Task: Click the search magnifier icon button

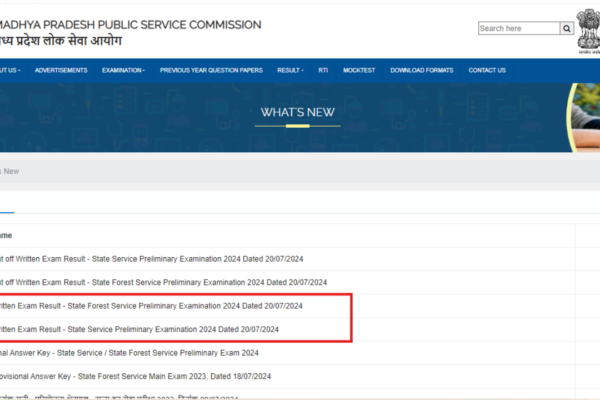Action: coord(567,28)
